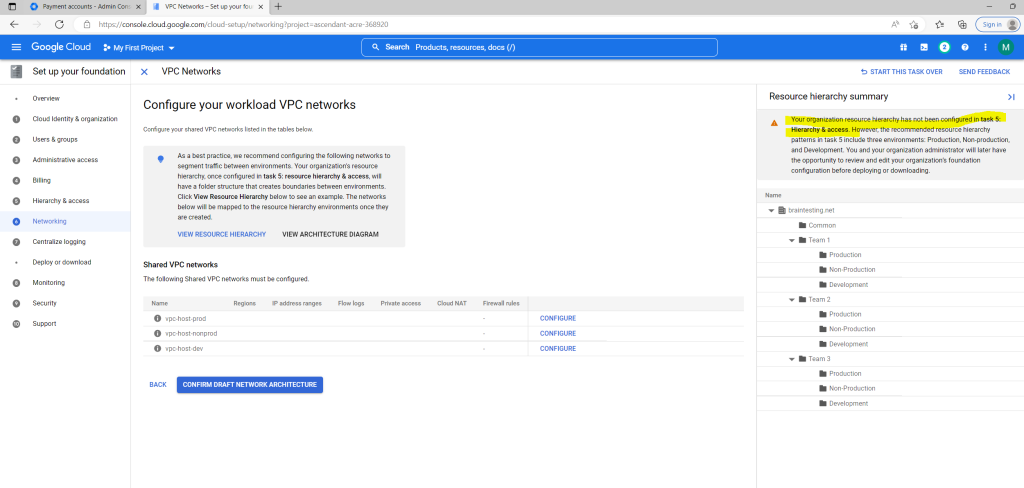This screenshot has width=1024, height=488.
Task: Click CONFIGURE for vpc-host-nonprod
Action: [x=558, y=333]
